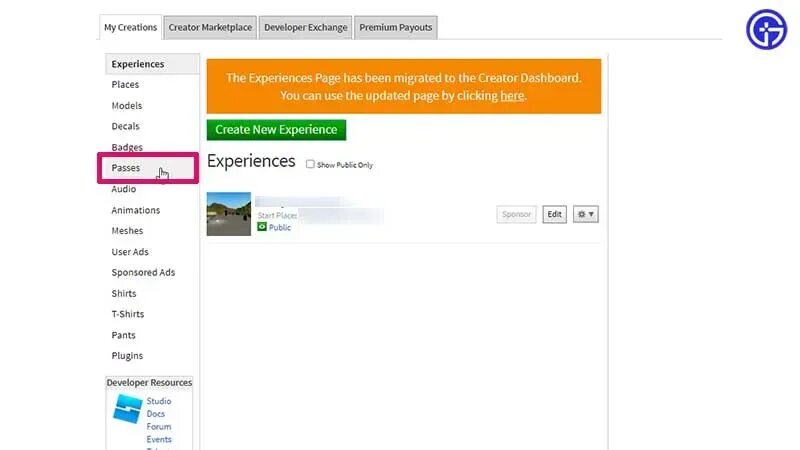This screenshot has width=800, height=450.
Task: Select T-Shirts in the sidebar
Action: [x=128, y=314]
